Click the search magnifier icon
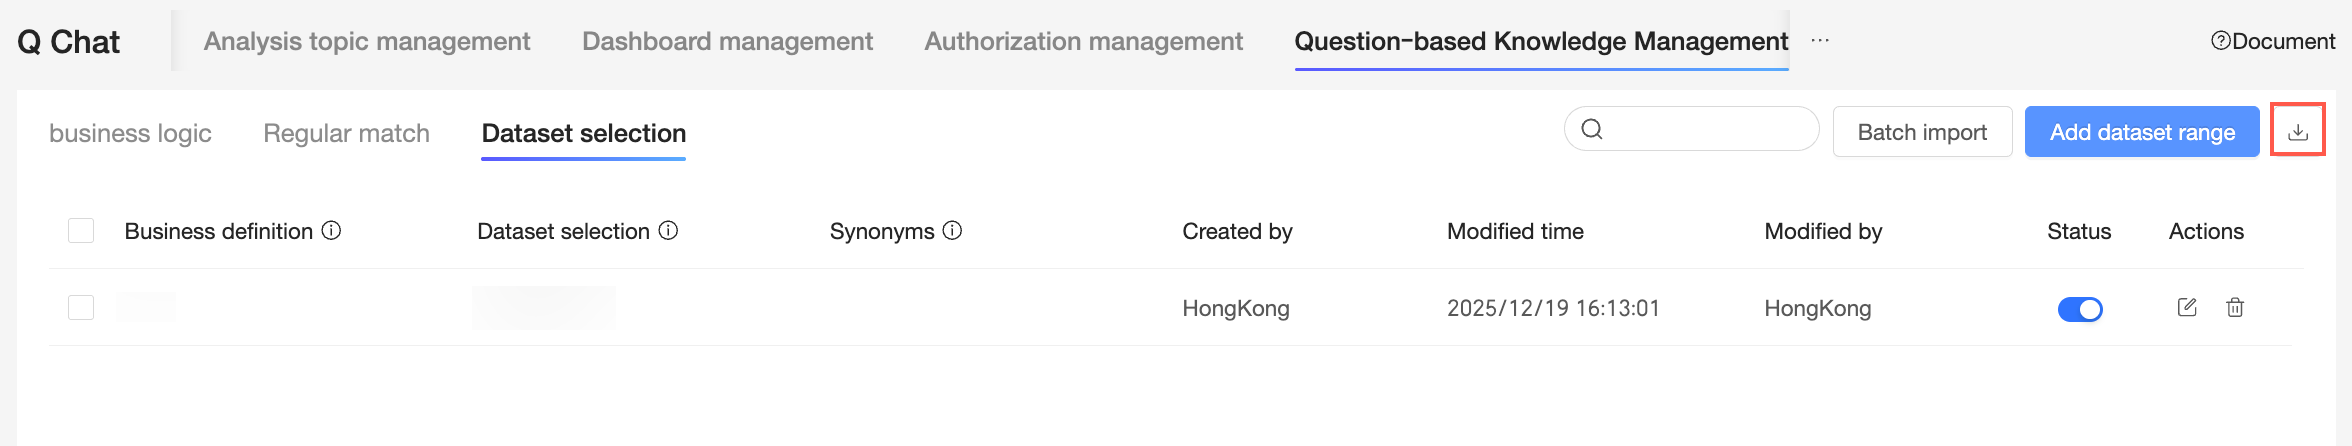 point(1592,129)
